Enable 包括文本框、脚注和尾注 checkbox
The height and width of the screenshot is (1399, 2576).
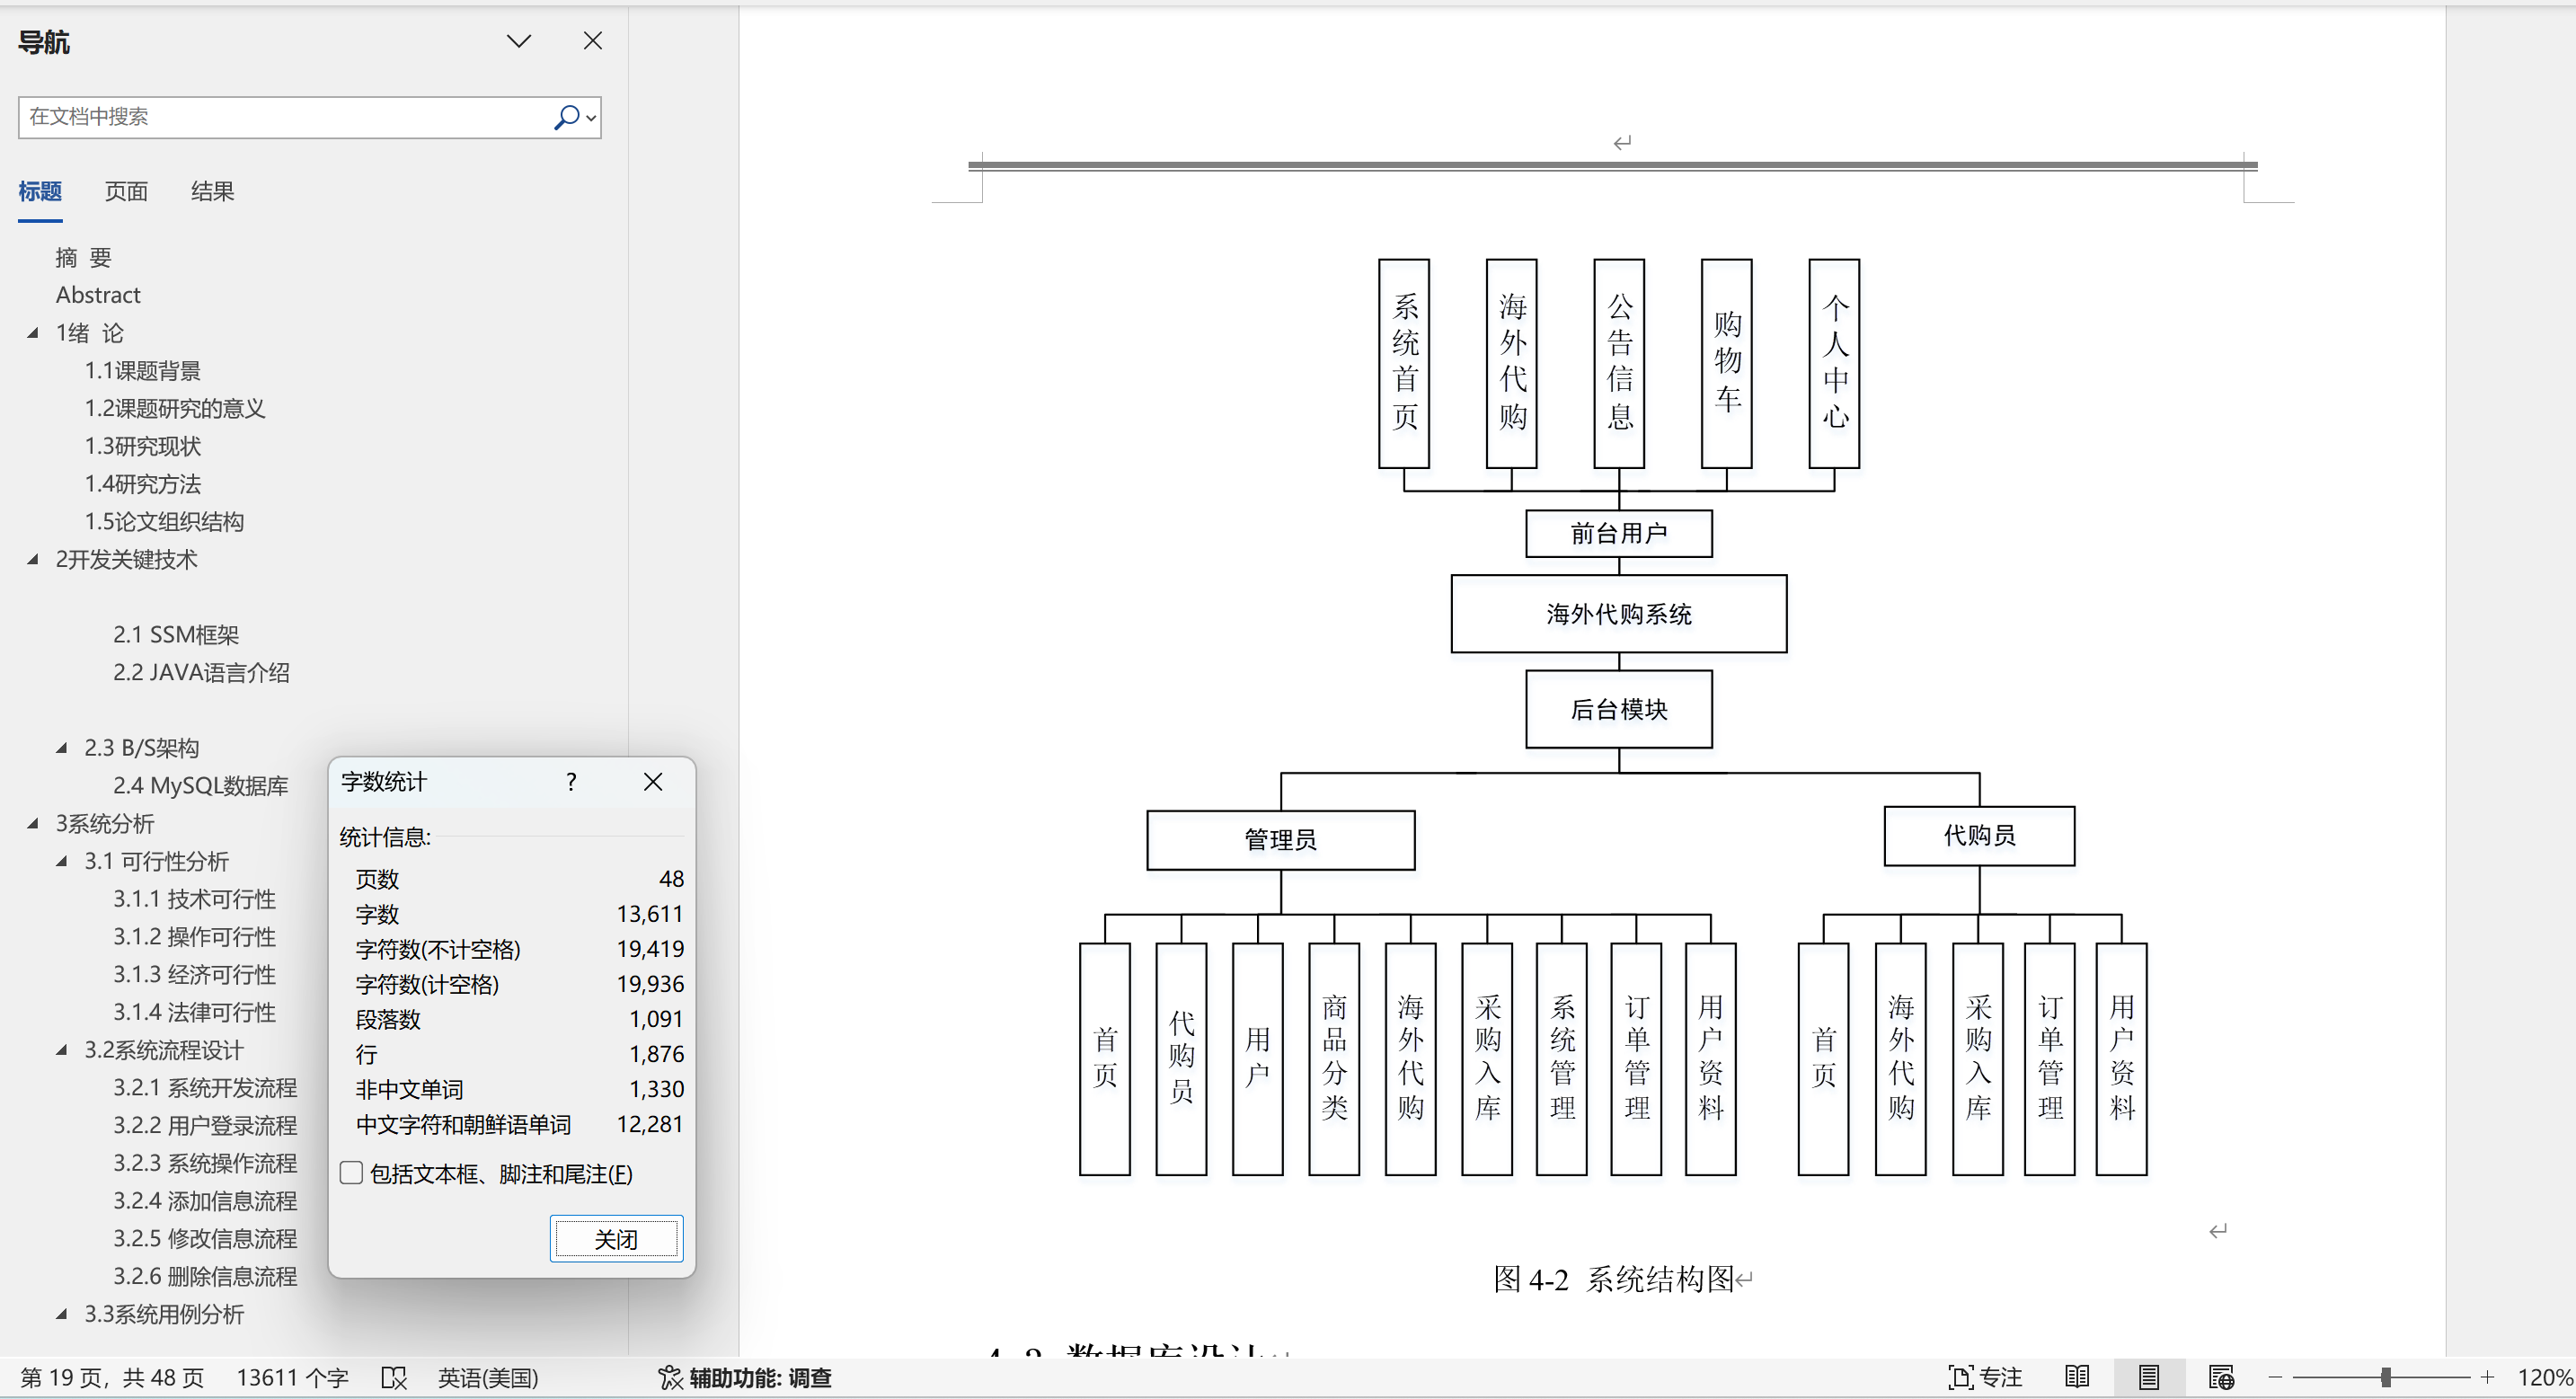point(351,1173)
